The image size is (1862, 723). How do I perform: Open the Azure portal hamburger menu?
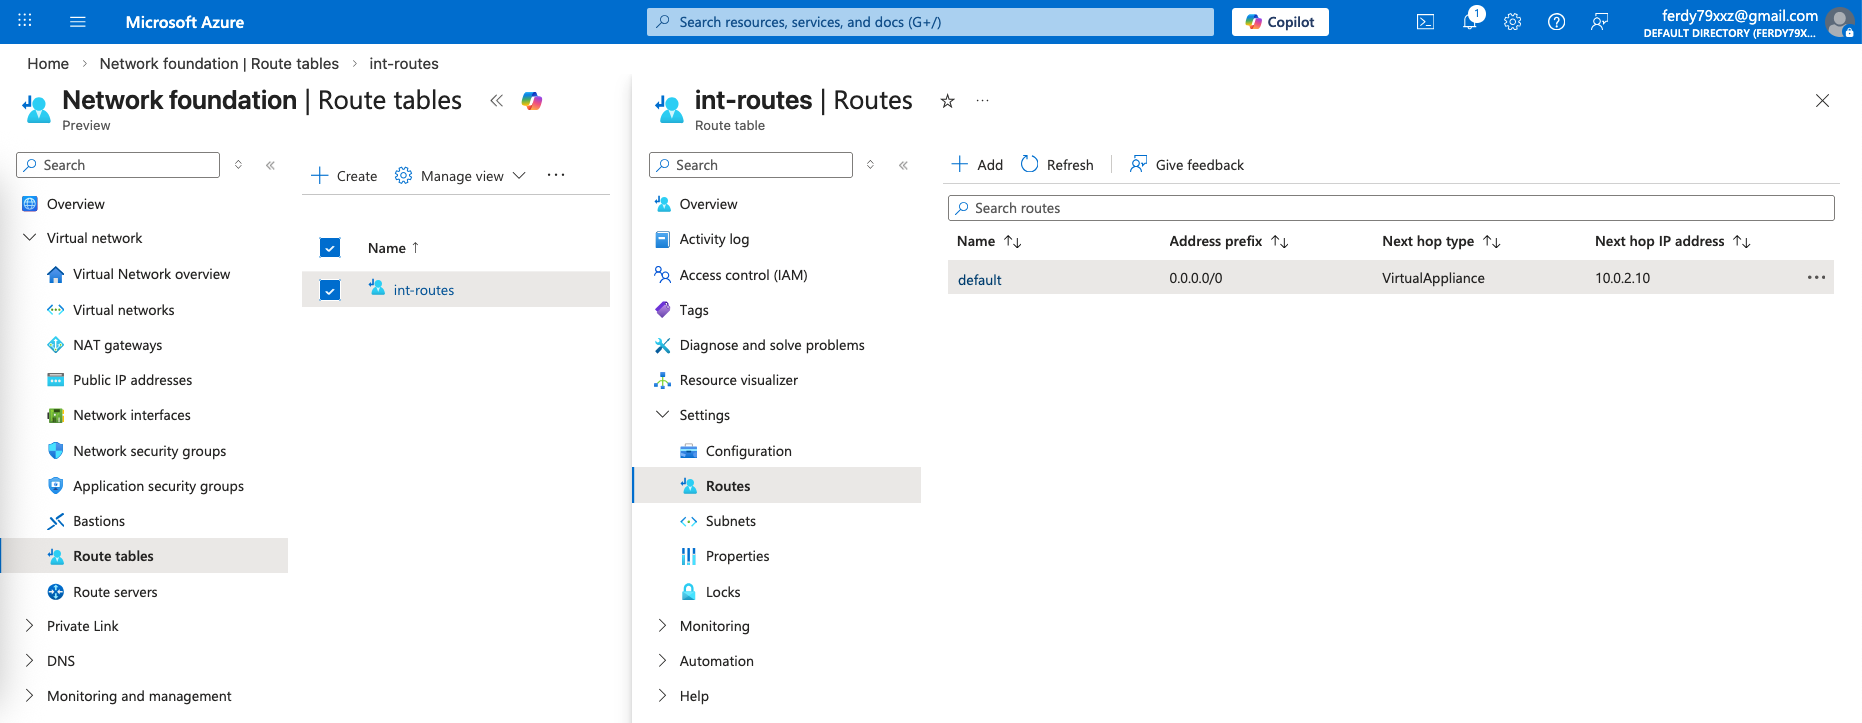(78, 22)
